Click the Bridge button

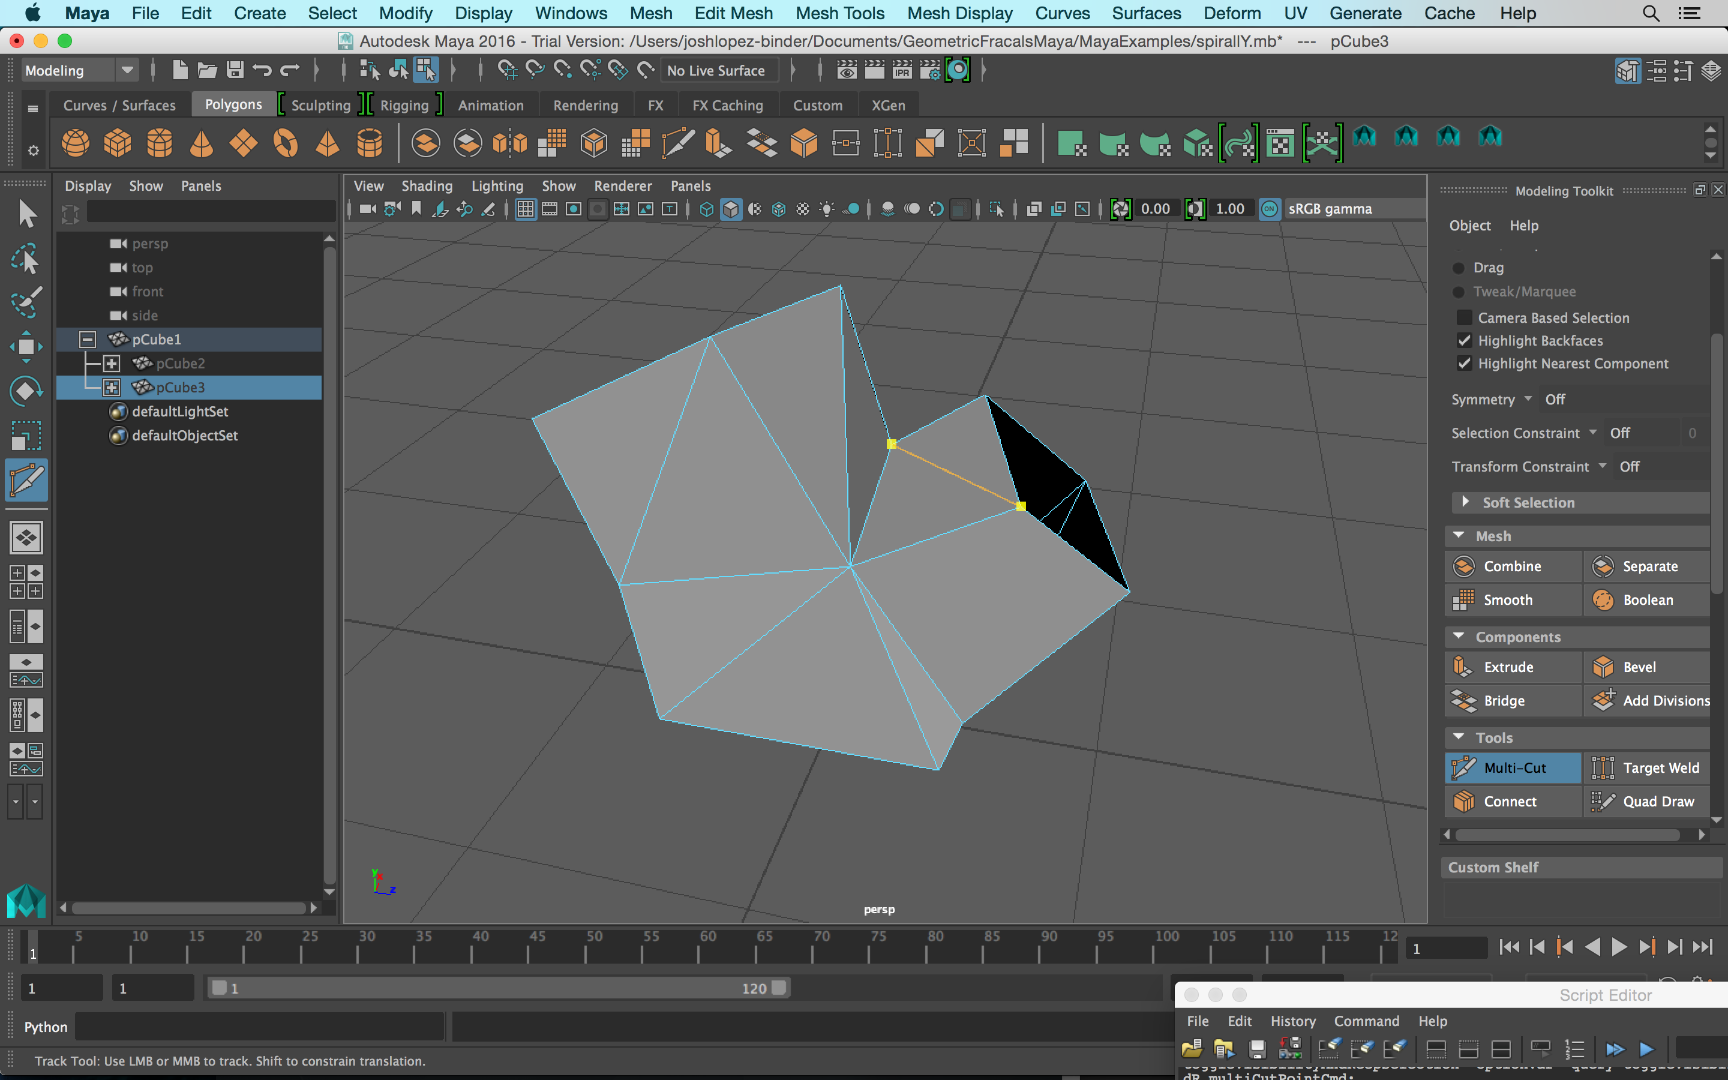pyautogui.click(x=1513, y=701)
